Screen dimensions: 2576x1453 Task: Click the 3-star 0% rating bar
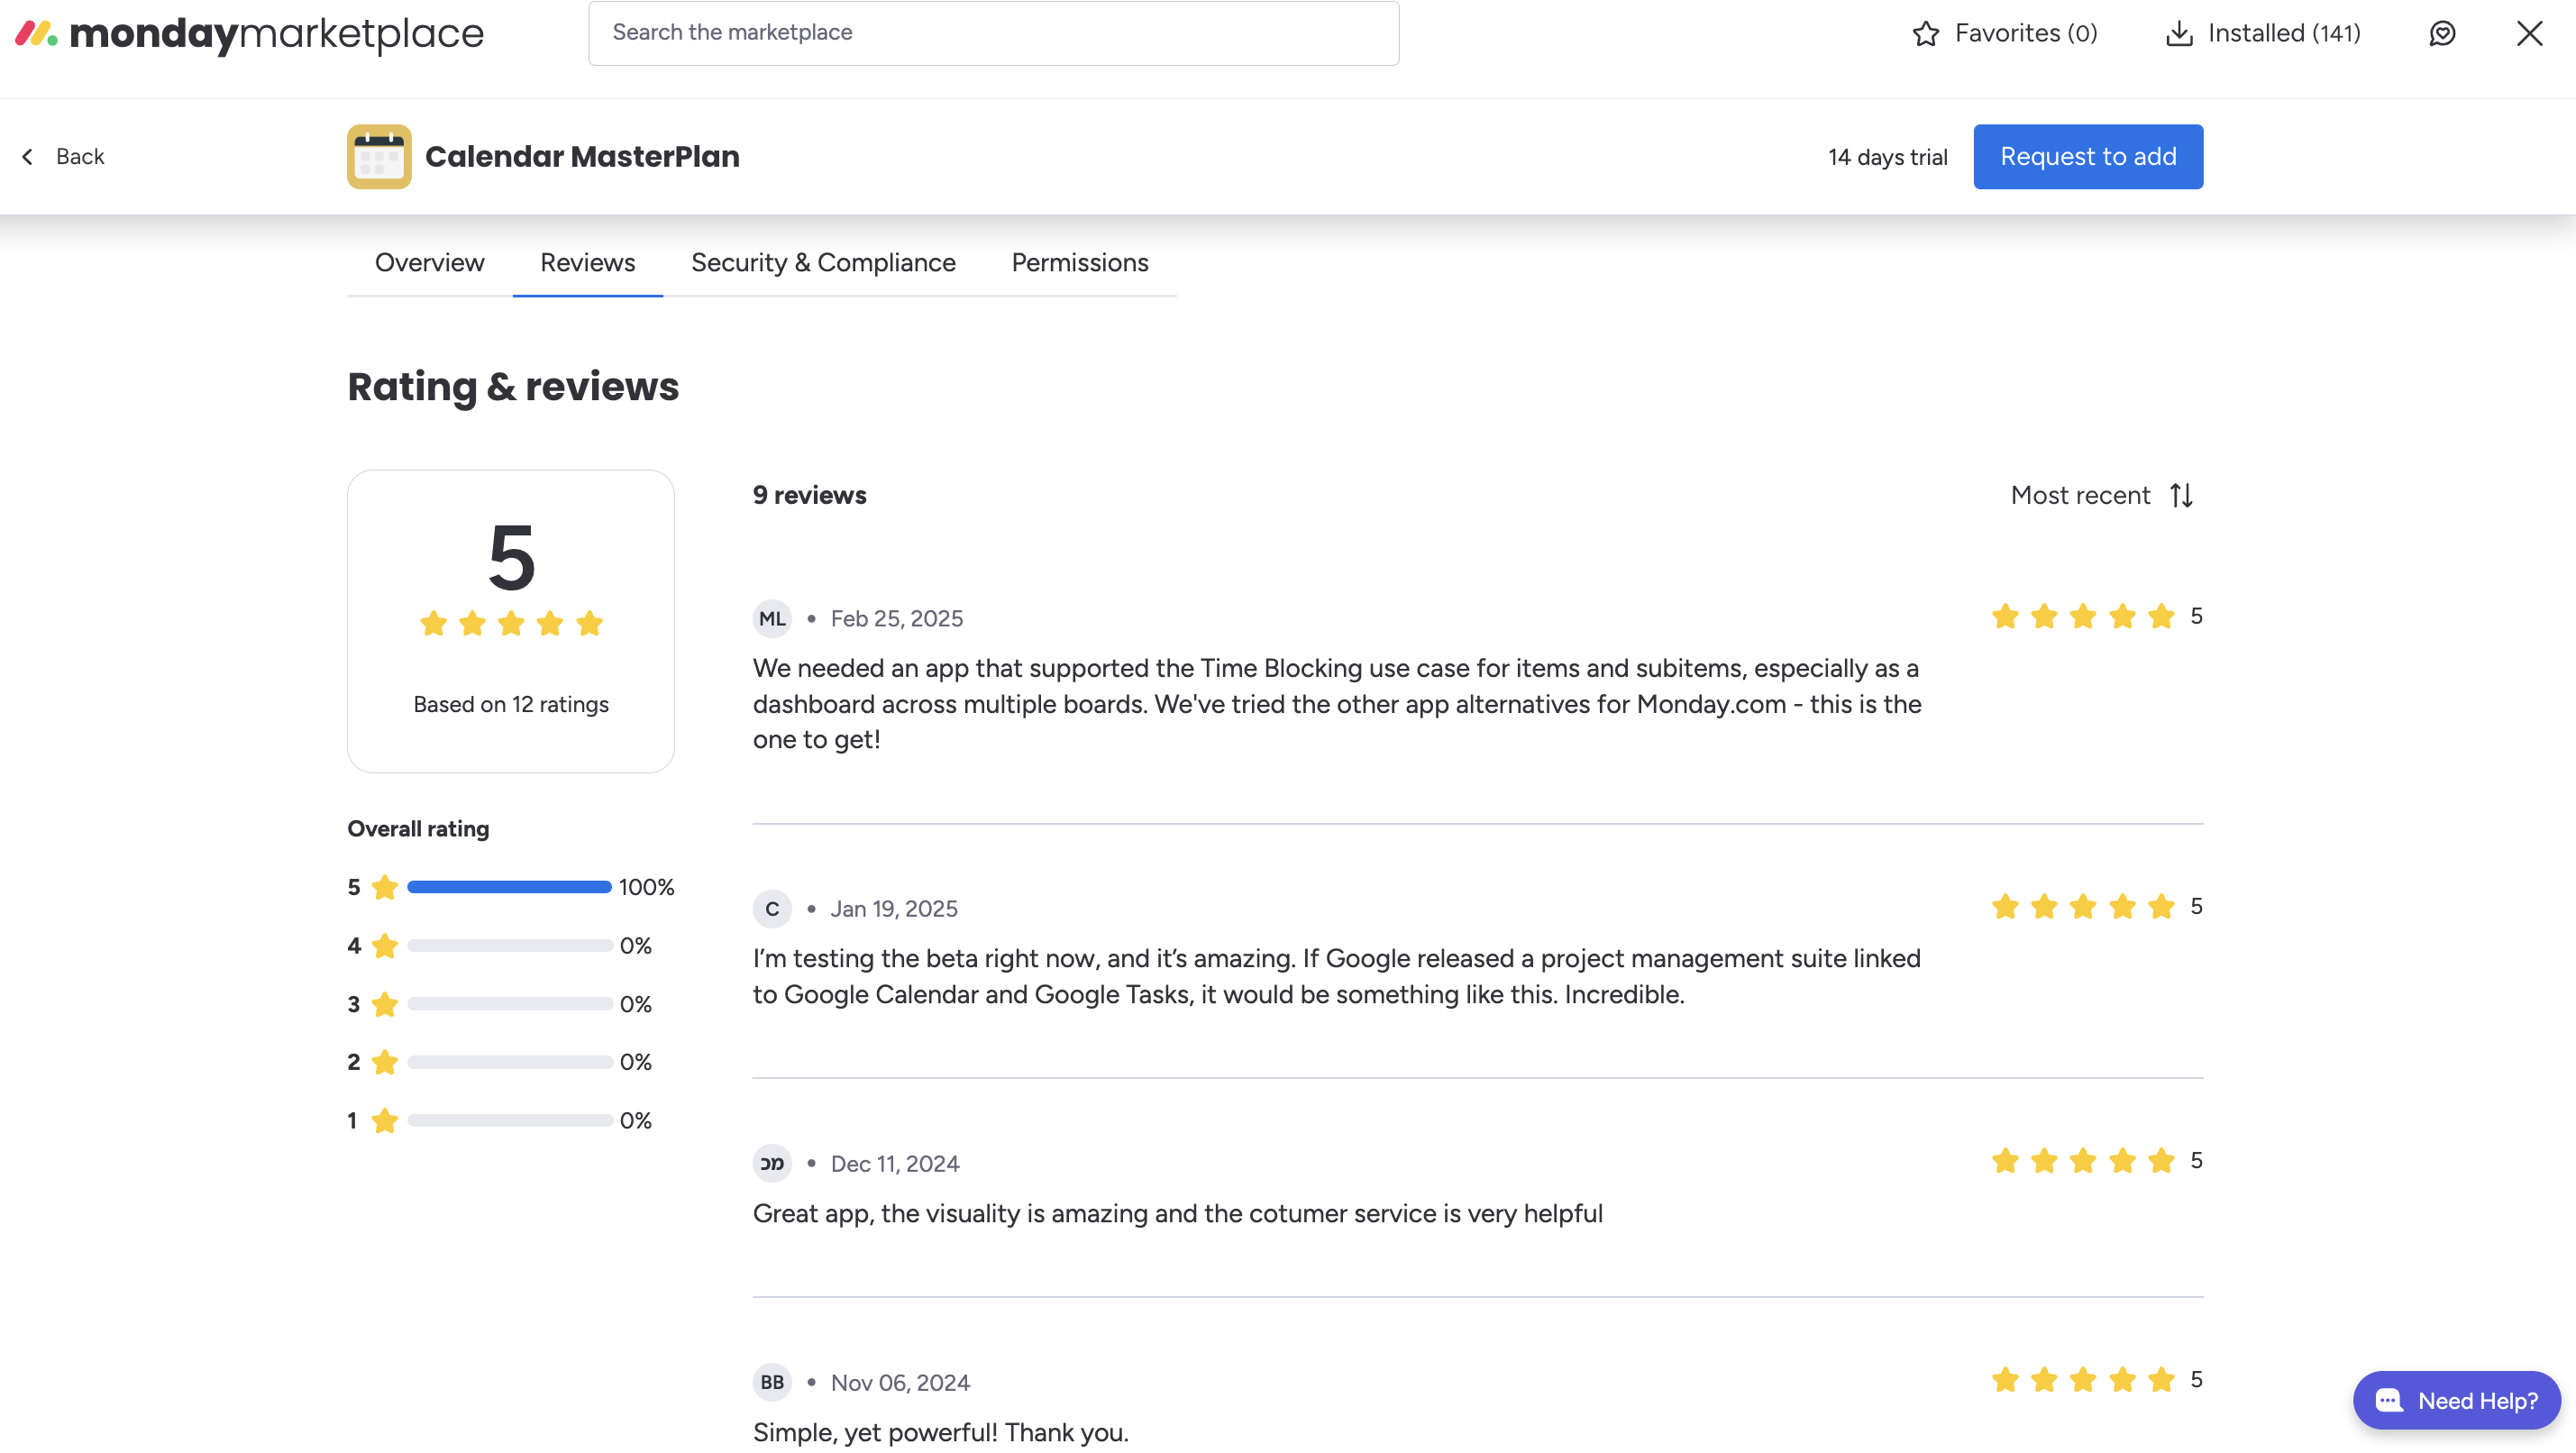[510, 1005]
